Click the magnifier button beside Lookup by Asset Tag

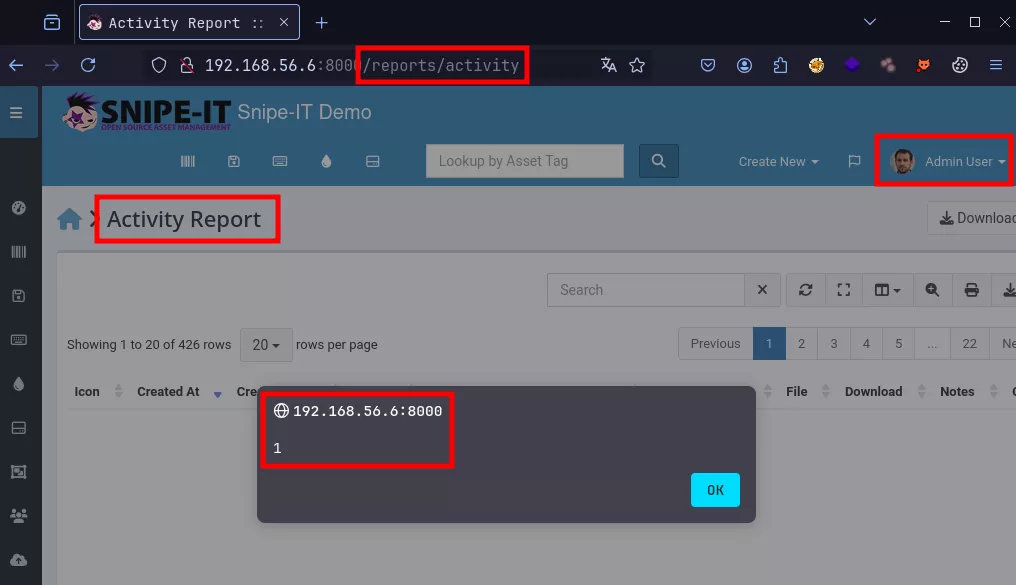[x=658, y=161]
